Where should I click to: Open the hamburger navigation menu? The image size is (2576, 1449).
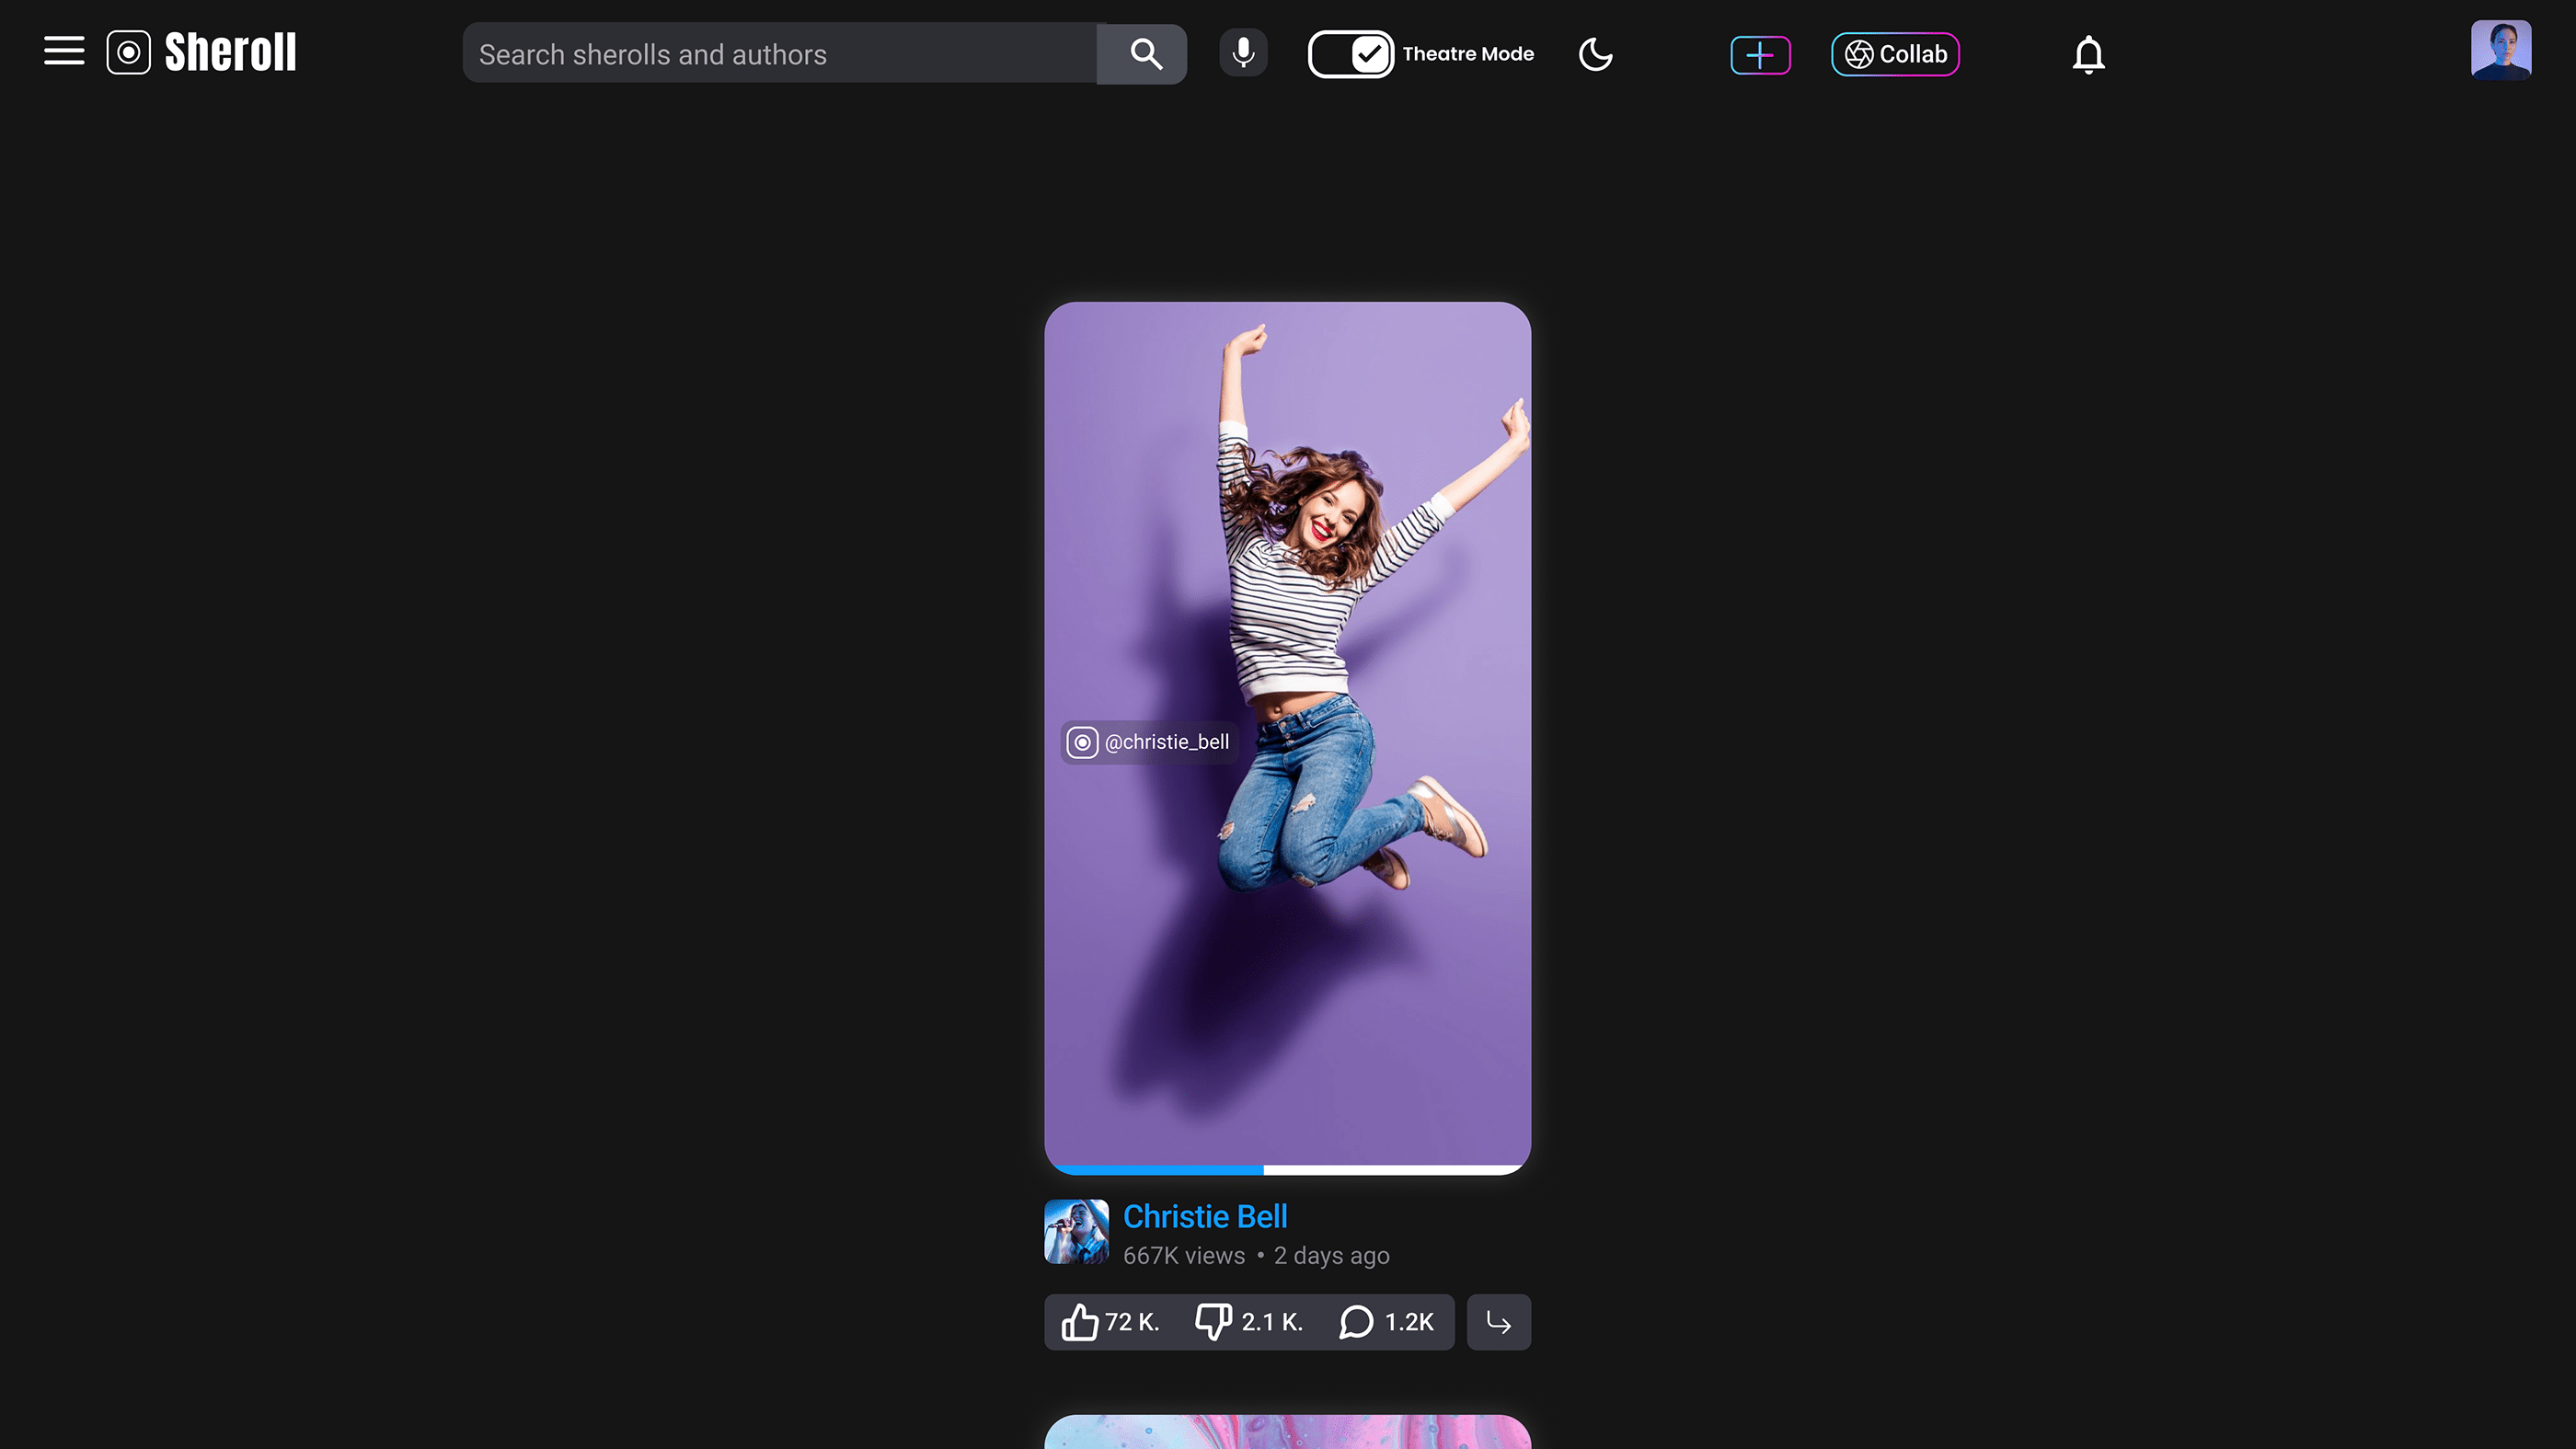pos(64,52)
